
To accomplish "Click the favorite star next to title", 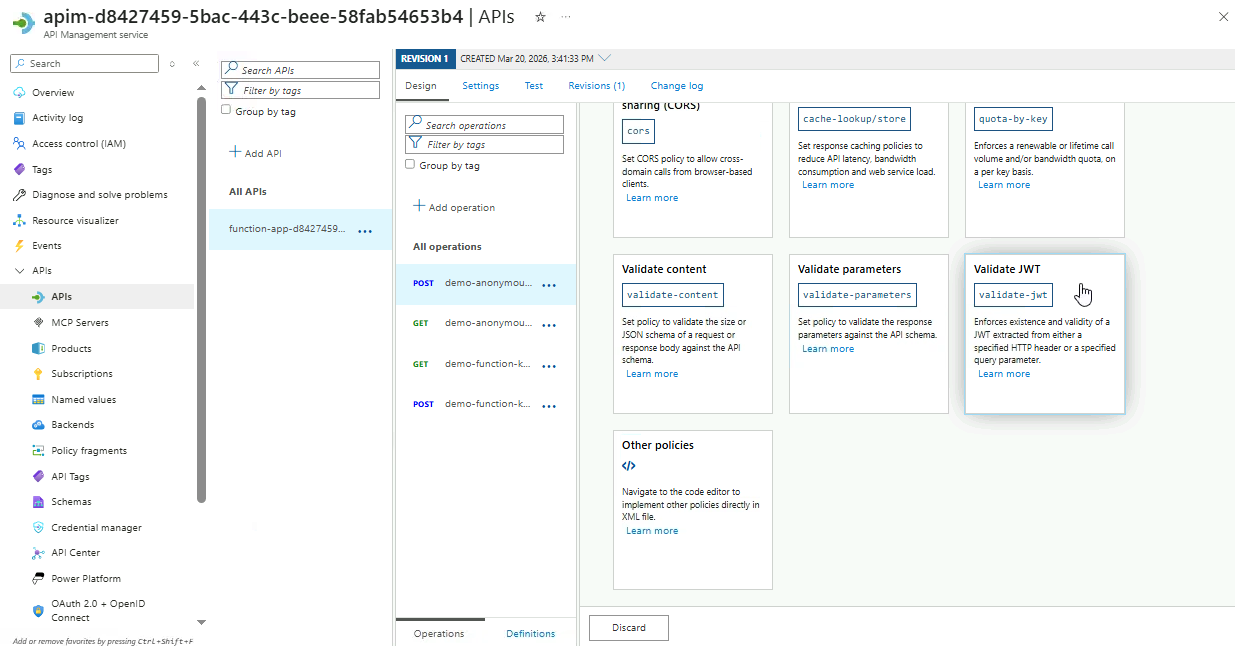I will [x=540, y=17].
